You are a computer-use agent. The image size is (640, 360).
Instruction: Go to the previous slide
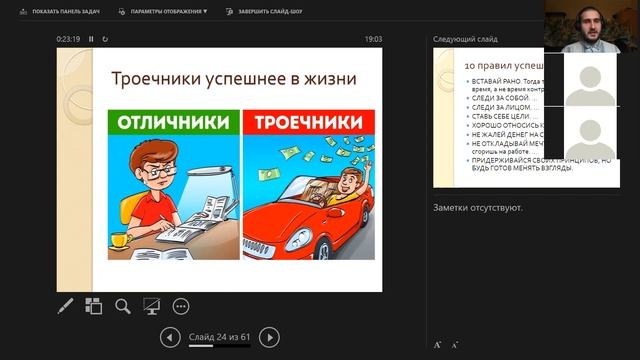(170, 338)
